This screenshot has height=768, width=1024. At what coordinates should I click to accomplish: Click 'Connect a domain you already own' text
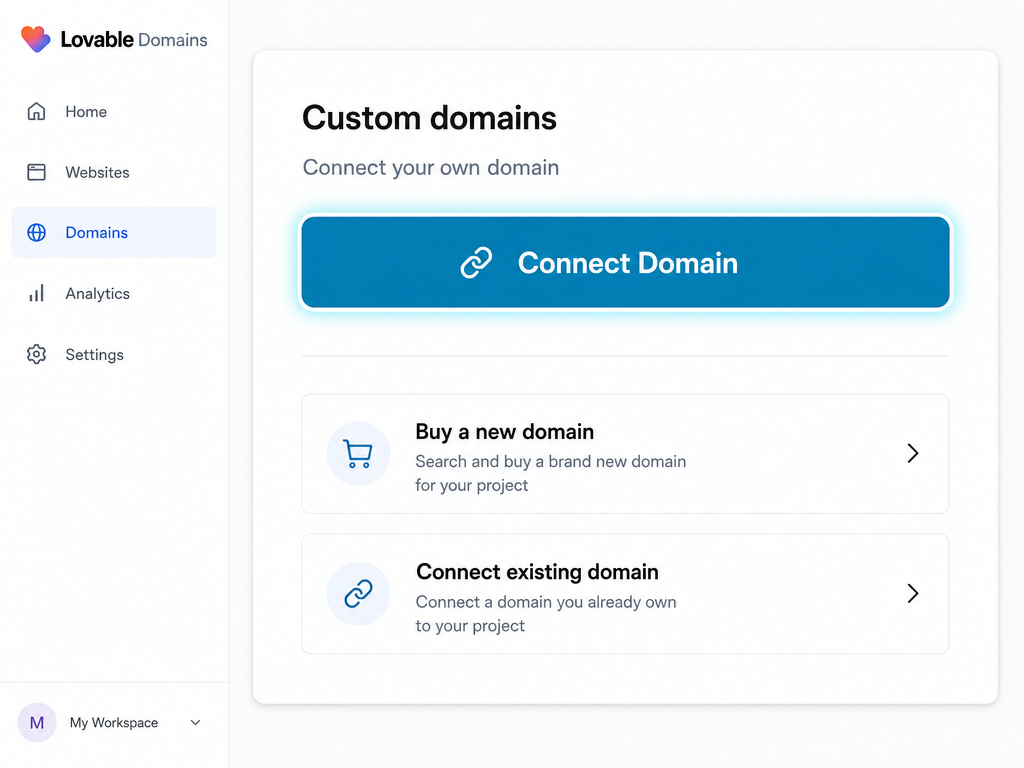click(x=546, y=601)
